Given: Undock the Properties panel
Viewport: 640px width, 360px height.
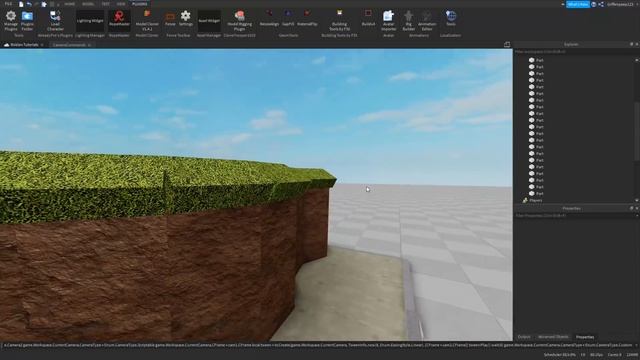Looking at the screenshot, I should [x=631, y=208].
